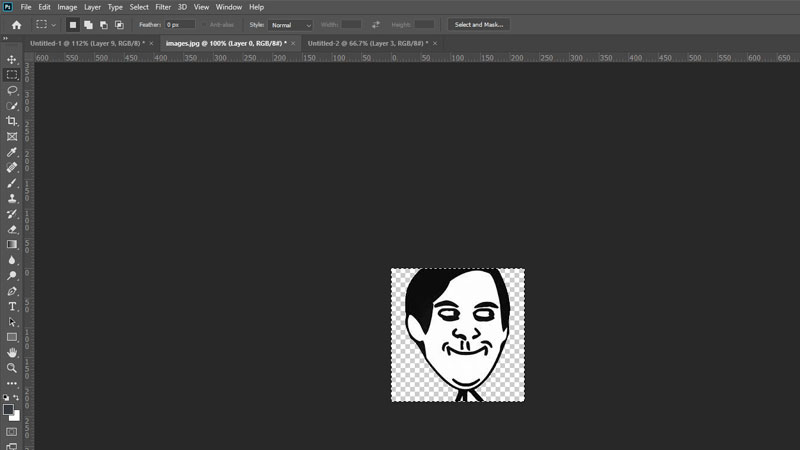Reset default foreground and background colors
Screen dimensions: 800x450
pos(6,397)
